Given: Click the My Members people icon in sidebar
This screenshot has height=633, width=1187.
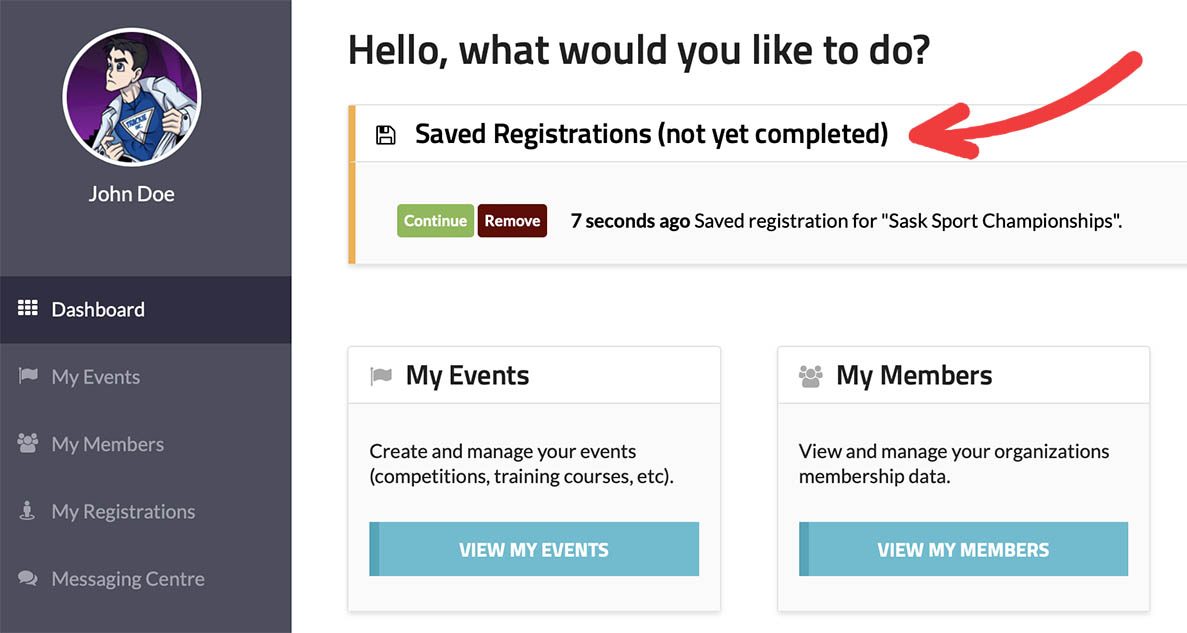Looking at the screenshot, I should coord(28,443).
